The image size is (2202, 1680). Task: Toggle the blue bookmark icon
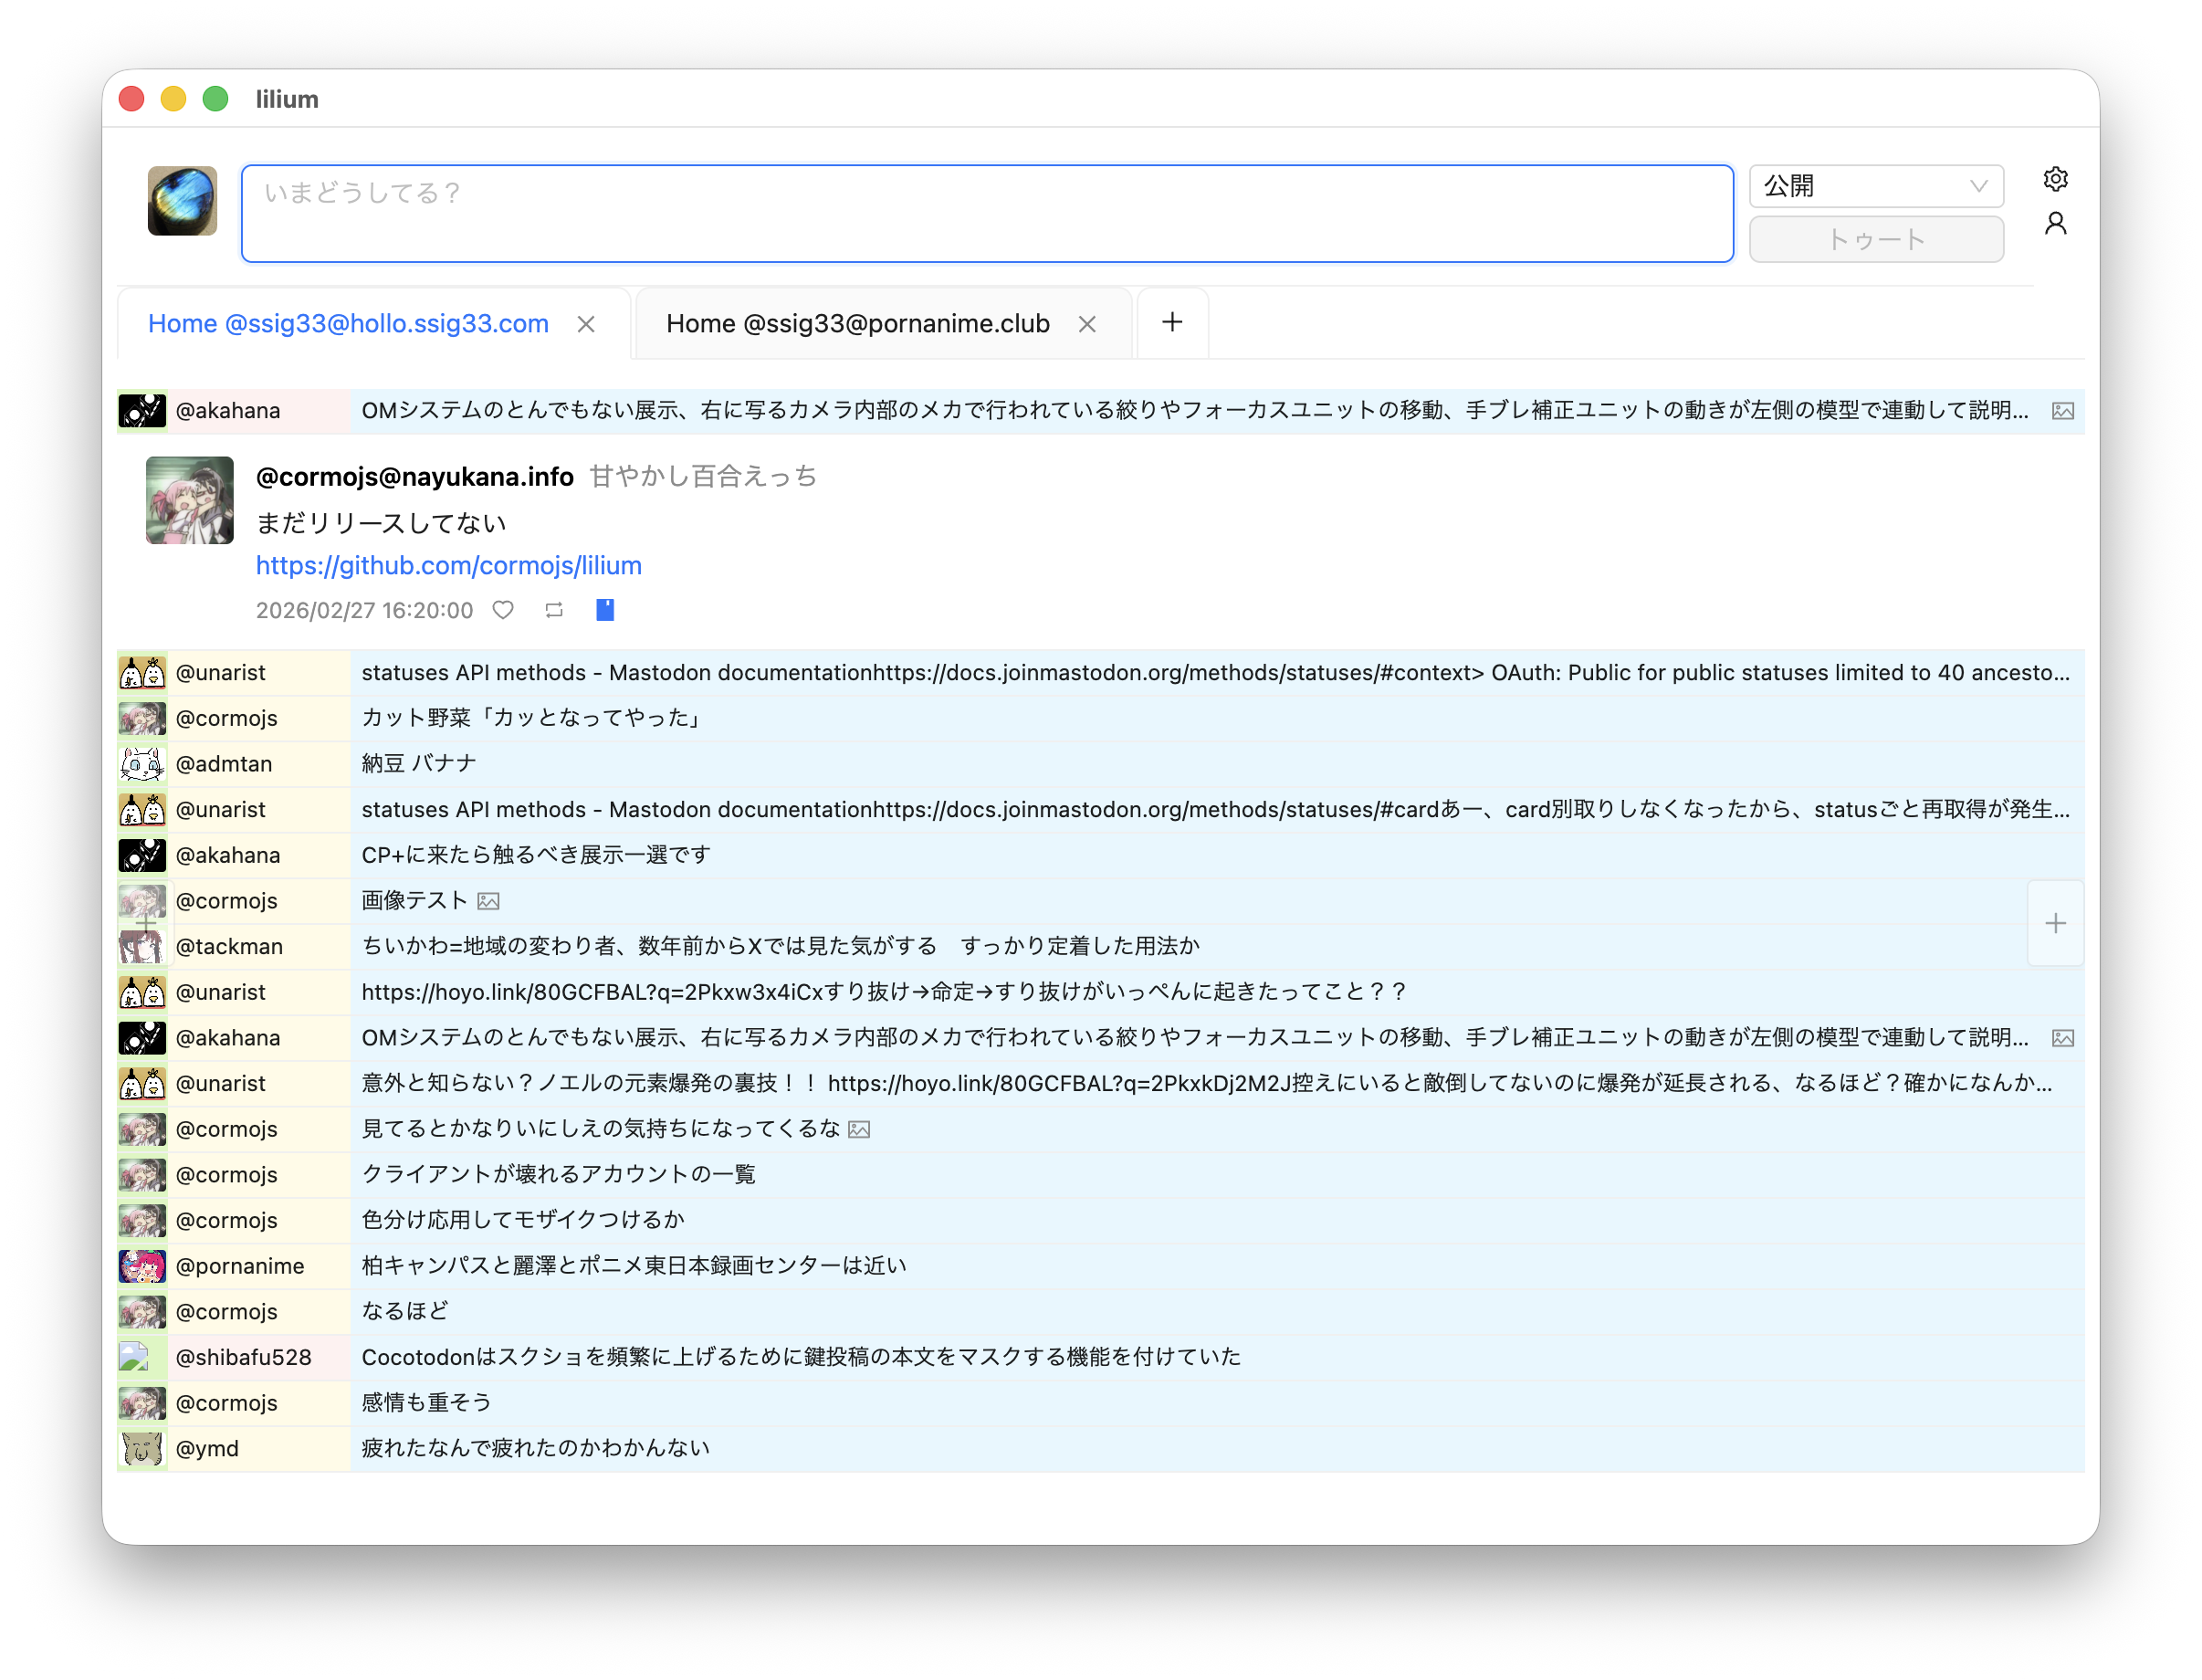coord(605,610)
